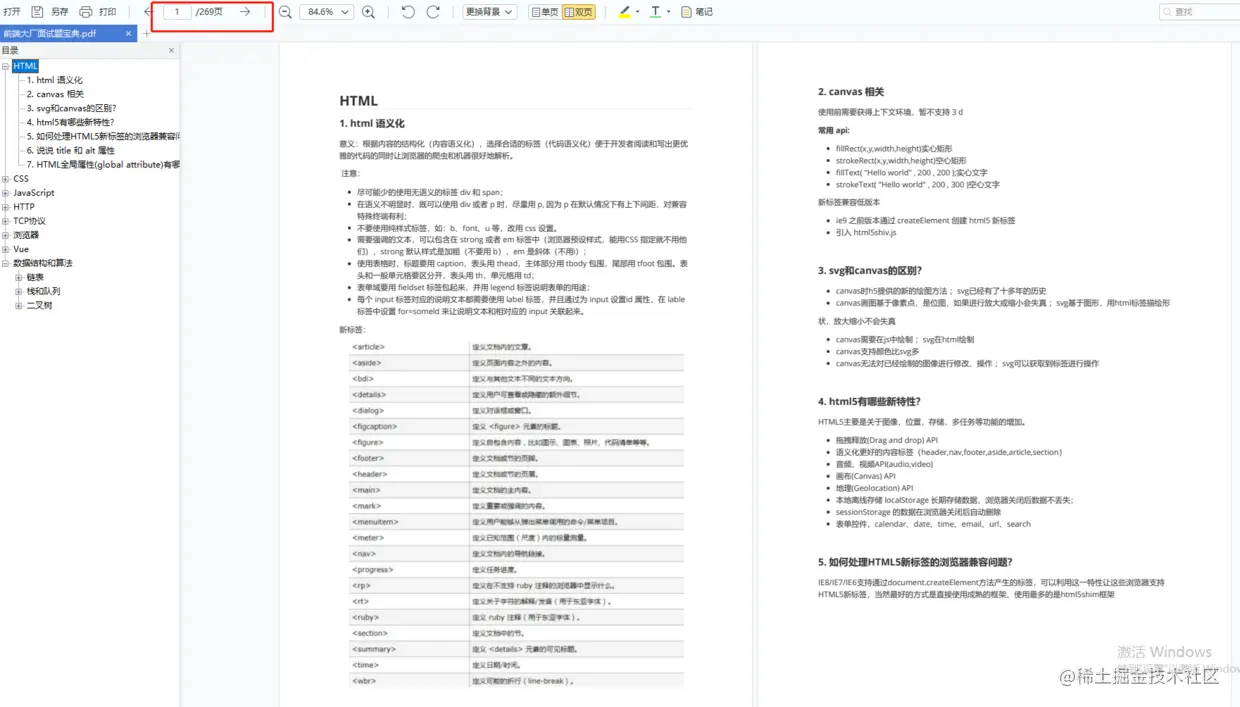
Task: Expand the CSS tree node
Action: tap(6, 179)
